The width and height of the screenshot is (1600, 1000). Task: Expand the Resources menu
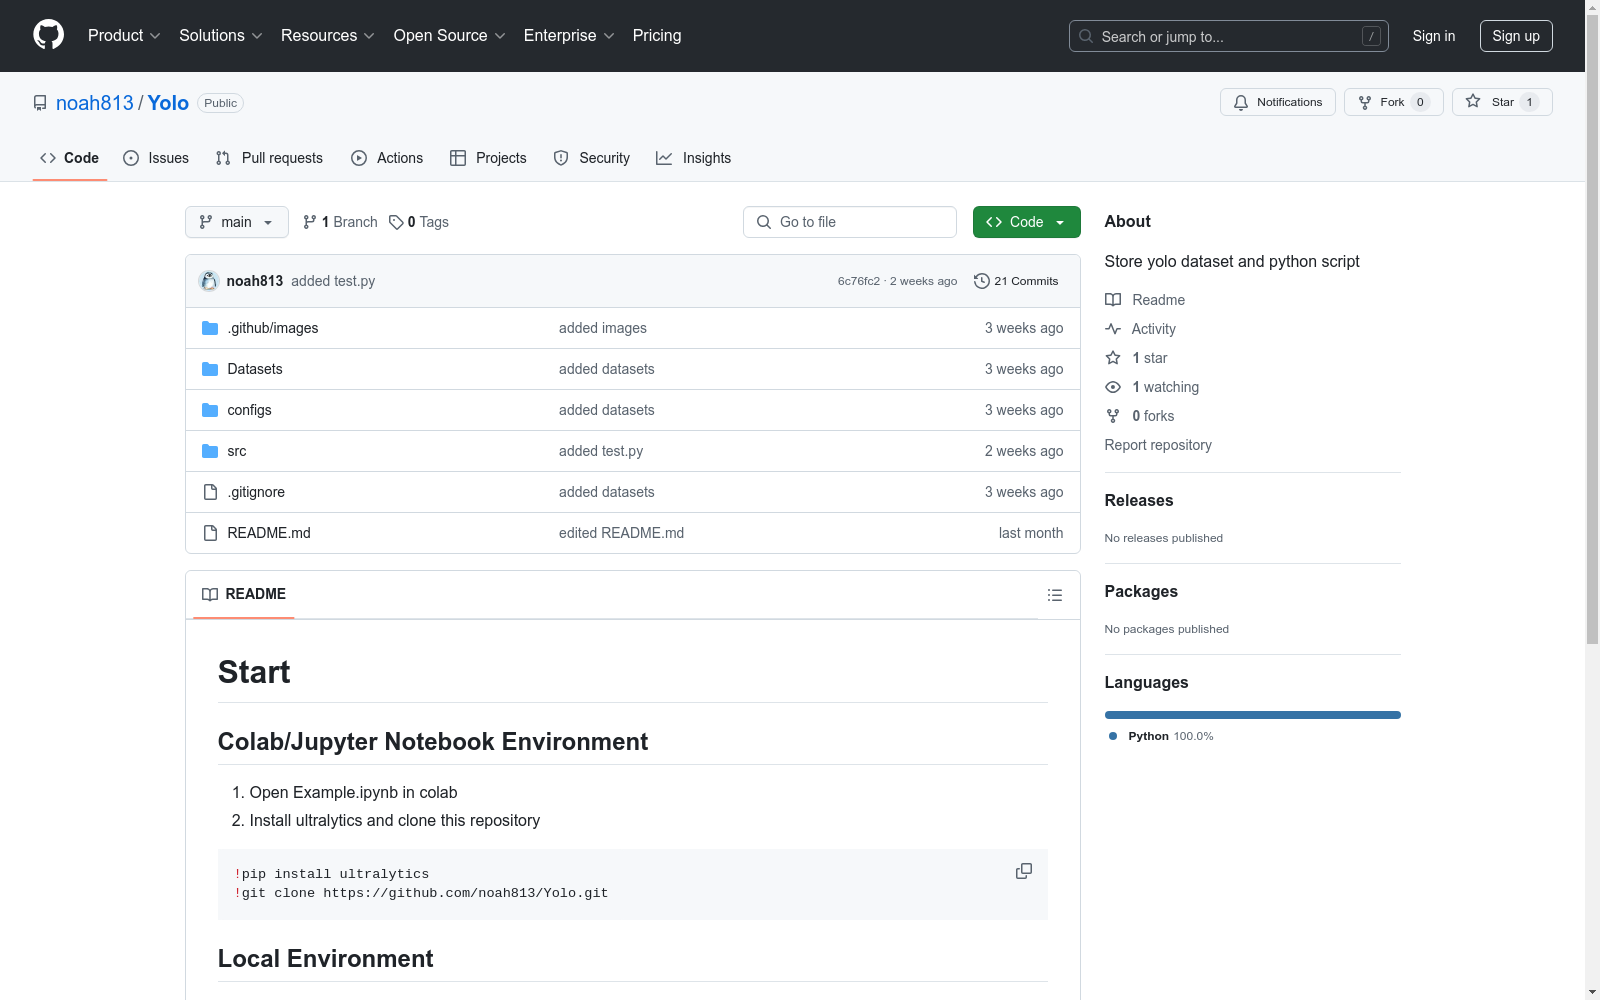point(328,35)
